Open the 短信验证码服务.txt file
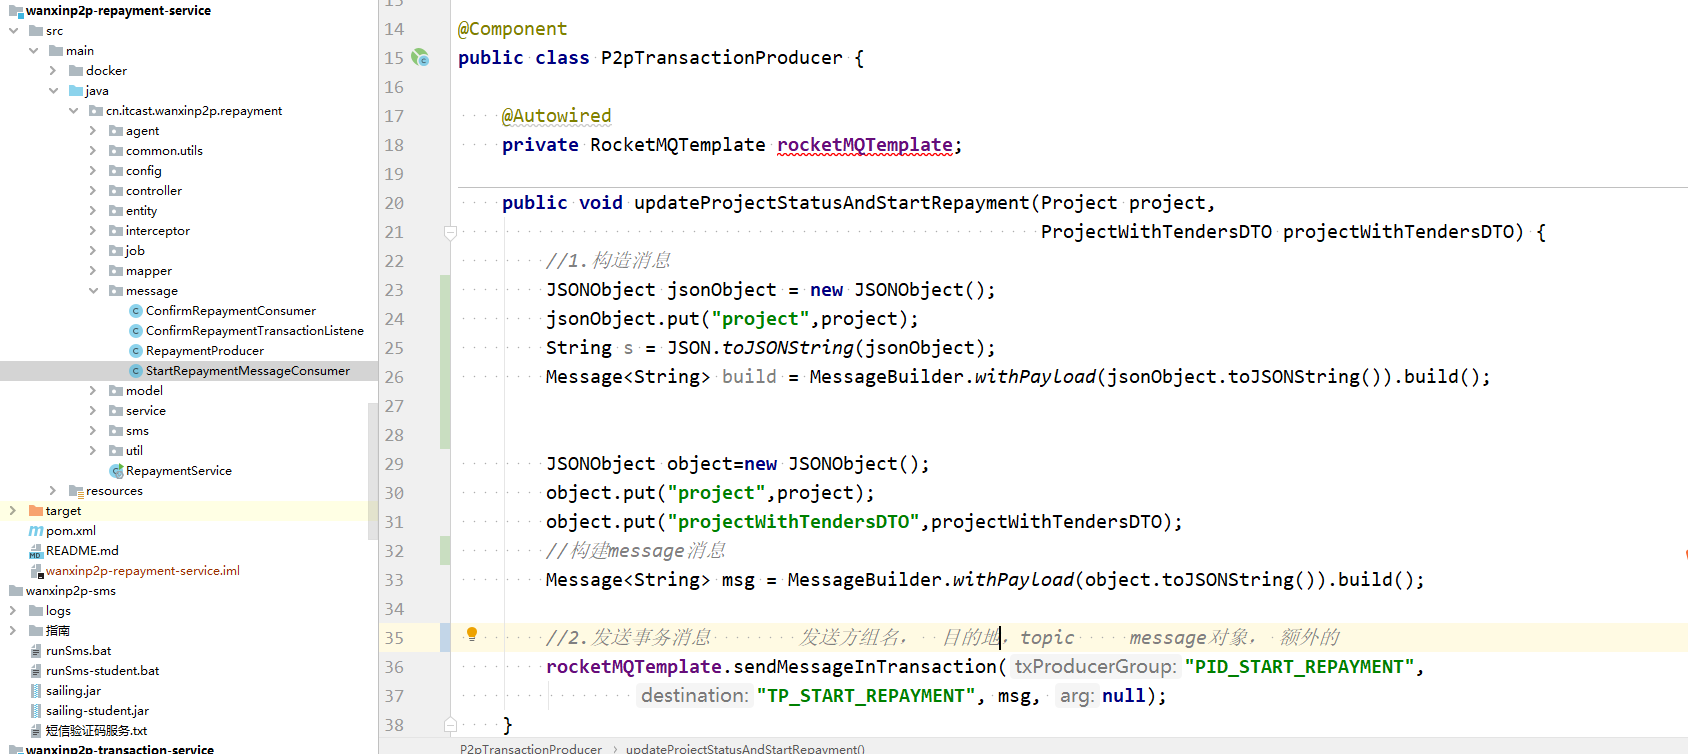 pyautogui.click(x=96, y=731)
